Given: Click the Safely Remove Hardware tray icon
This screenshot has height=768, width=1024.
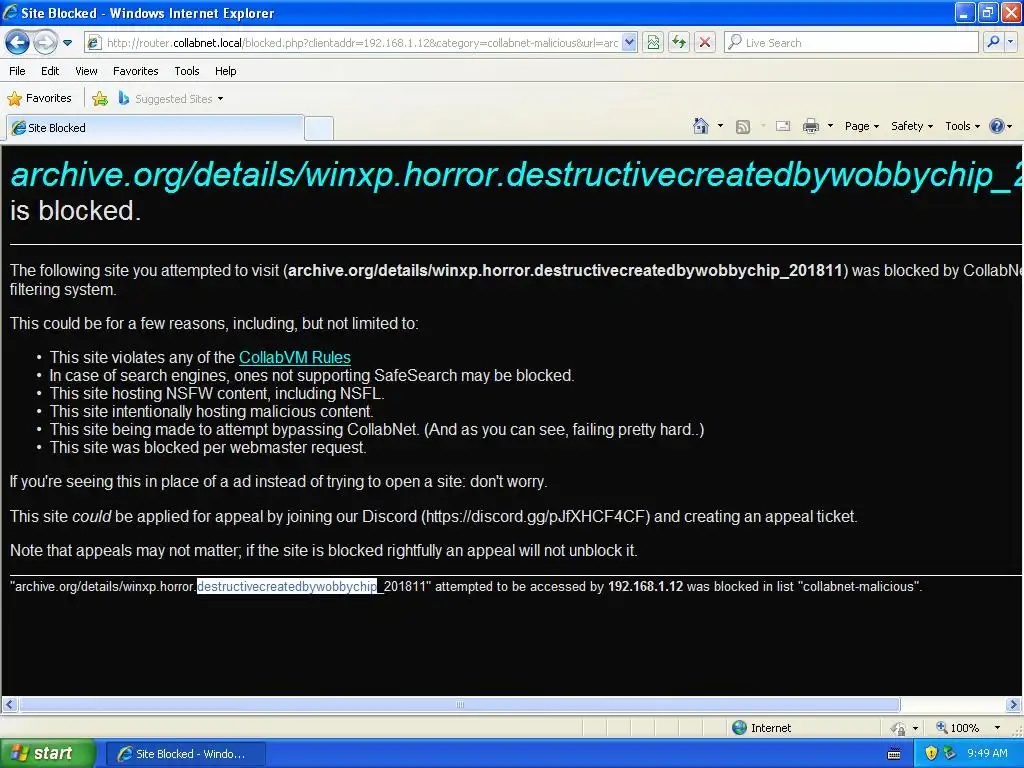Looking at the screenshot, I should pyautogui.click(x=949, y=754).
